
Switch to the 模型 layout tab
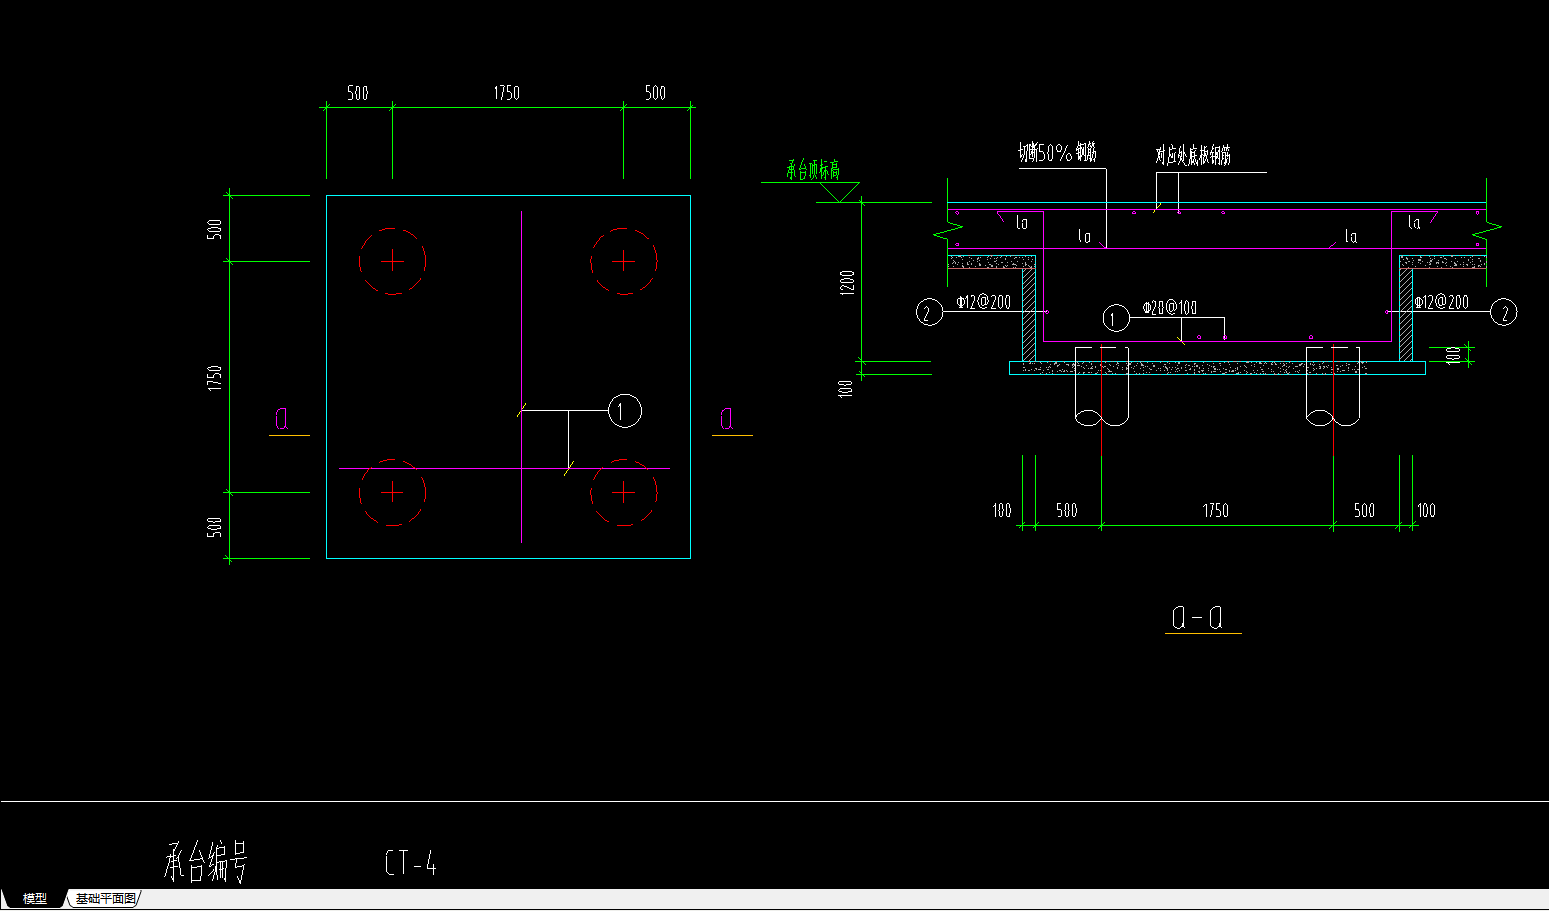tap(35, 898)
